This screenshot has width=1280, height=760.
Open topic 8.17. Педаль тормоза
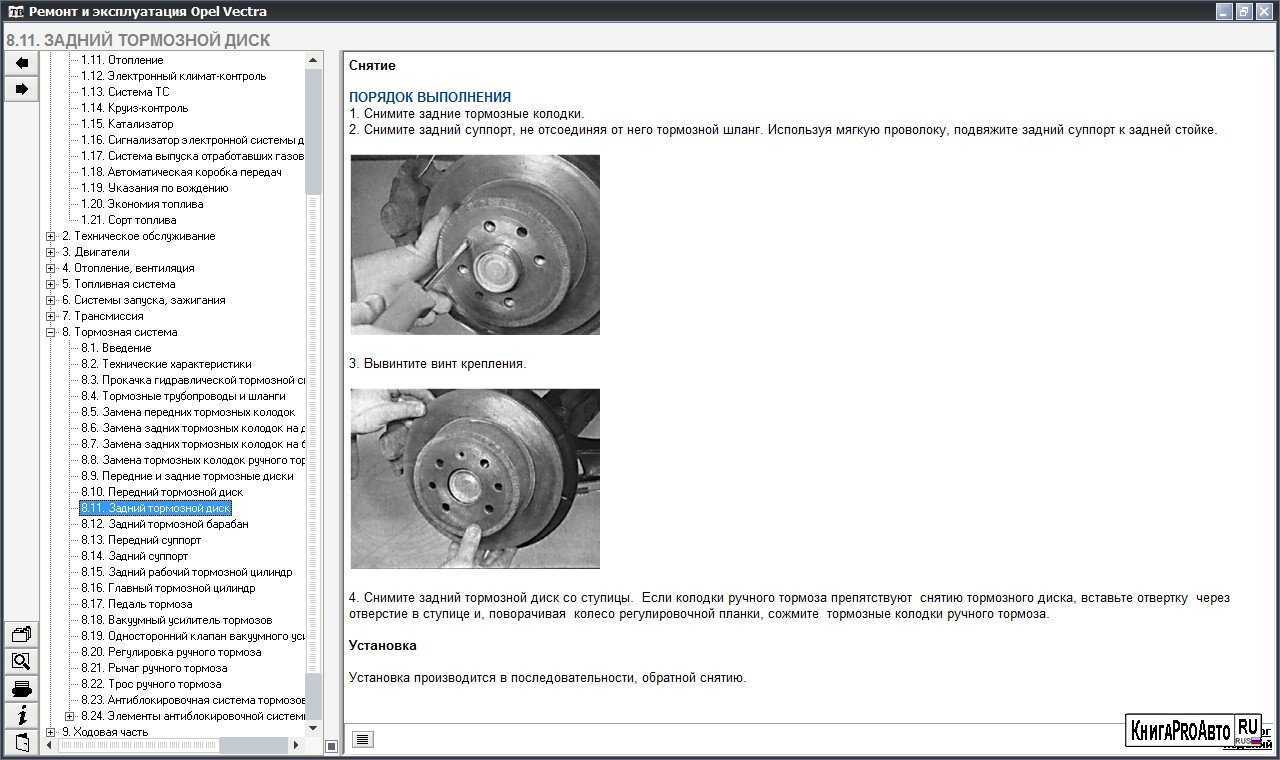click(137, 604)
